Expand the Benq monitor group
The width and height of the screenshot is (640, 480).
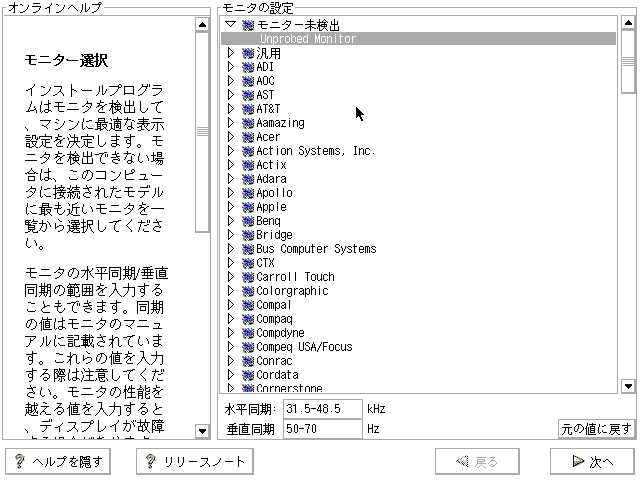[231, 220]
